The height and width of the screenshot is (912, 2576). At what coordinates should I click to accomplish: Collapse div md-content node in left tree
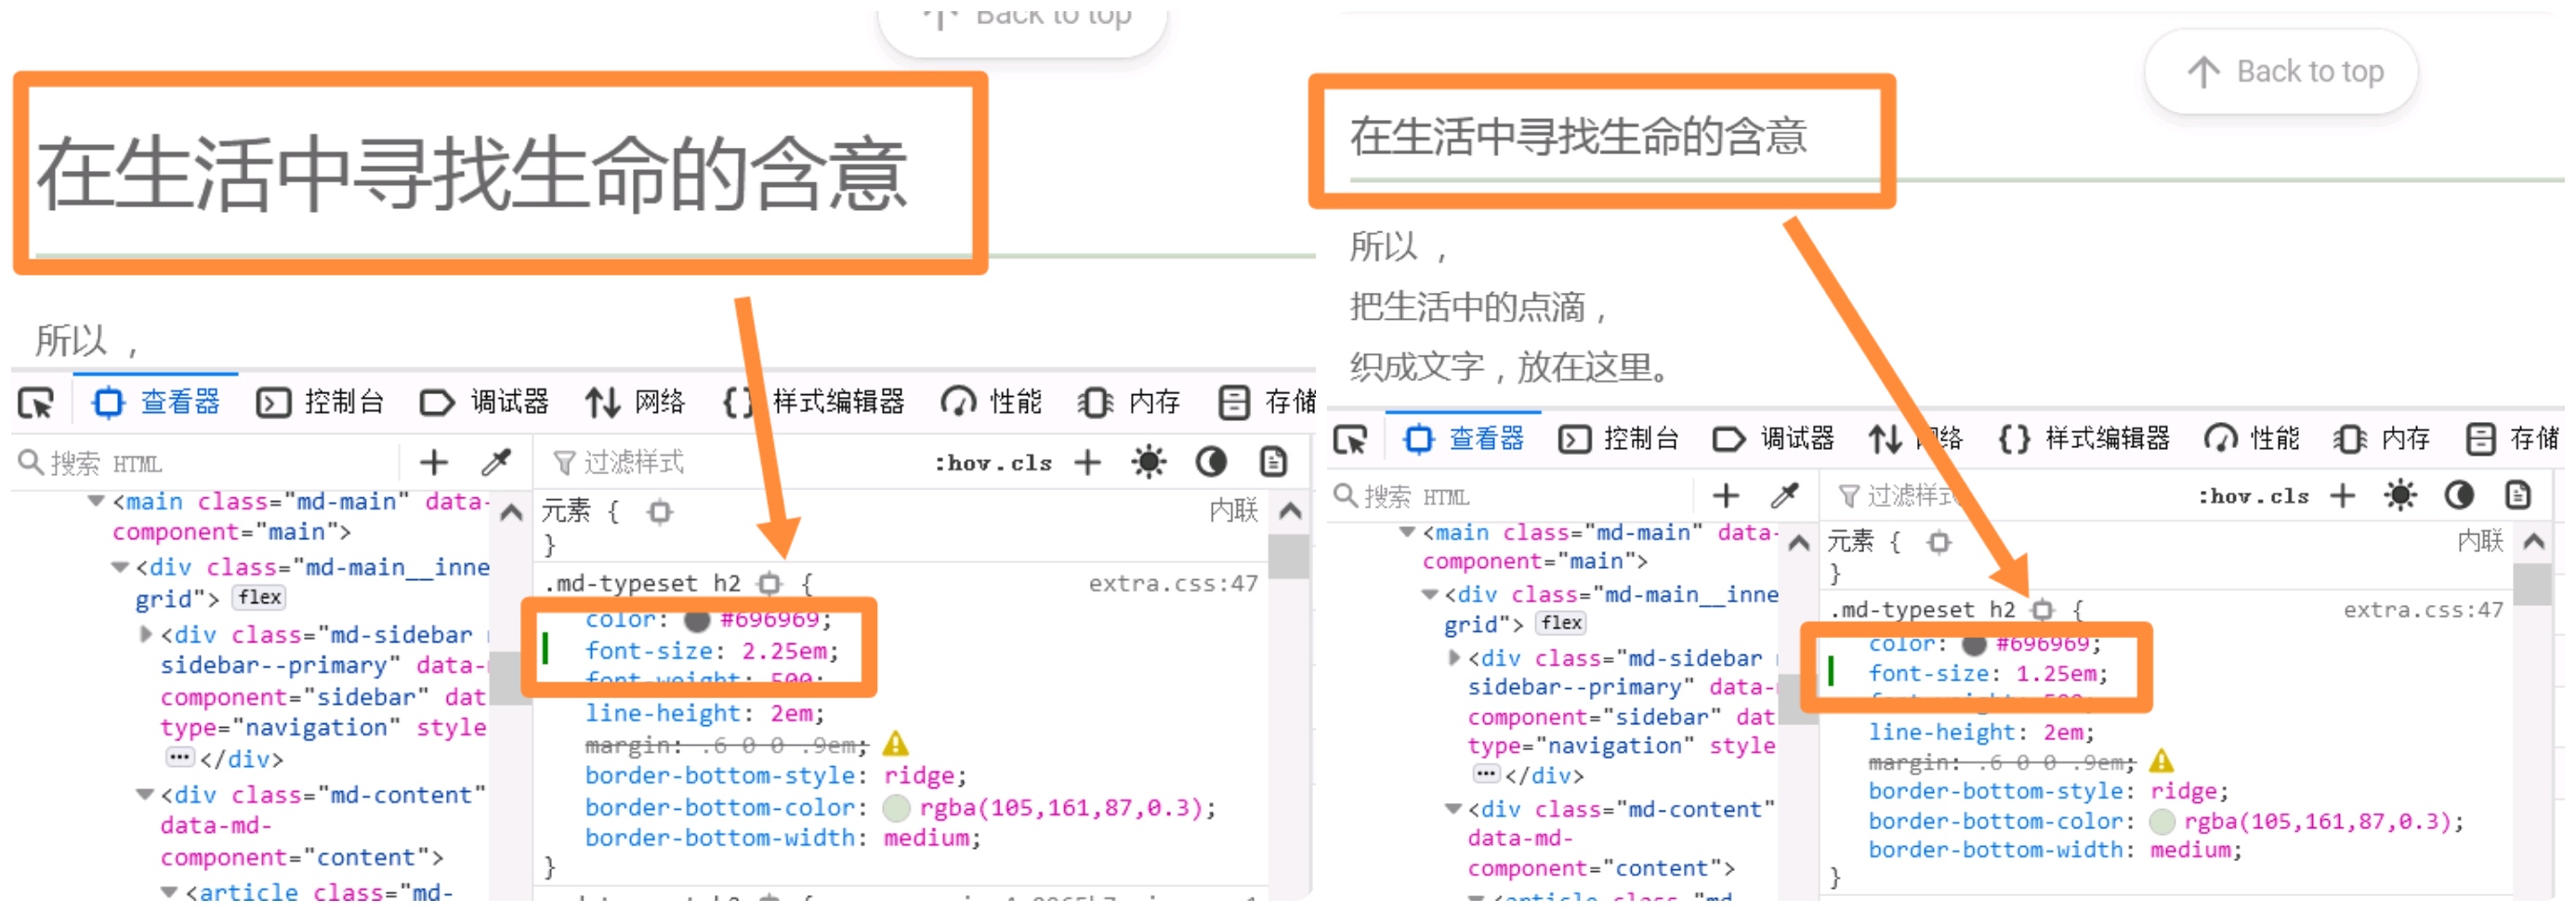click(x=145, y=796)
